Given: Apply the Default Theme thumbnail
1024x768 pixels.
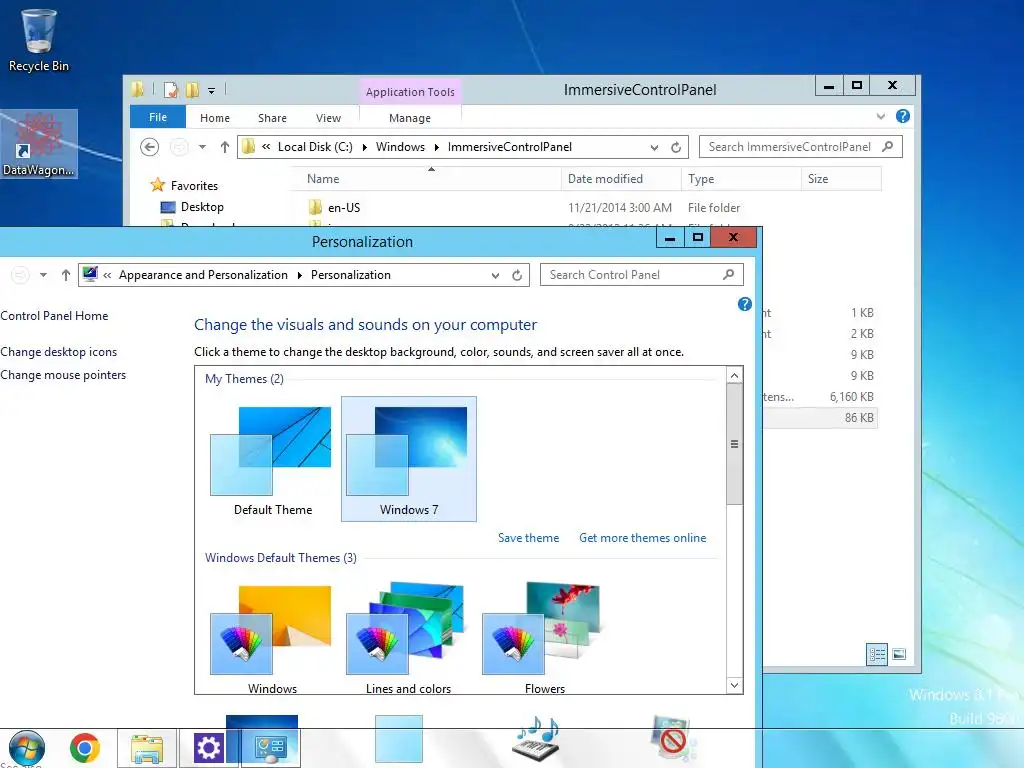Looking at the screenshot, I should [273, 460].
